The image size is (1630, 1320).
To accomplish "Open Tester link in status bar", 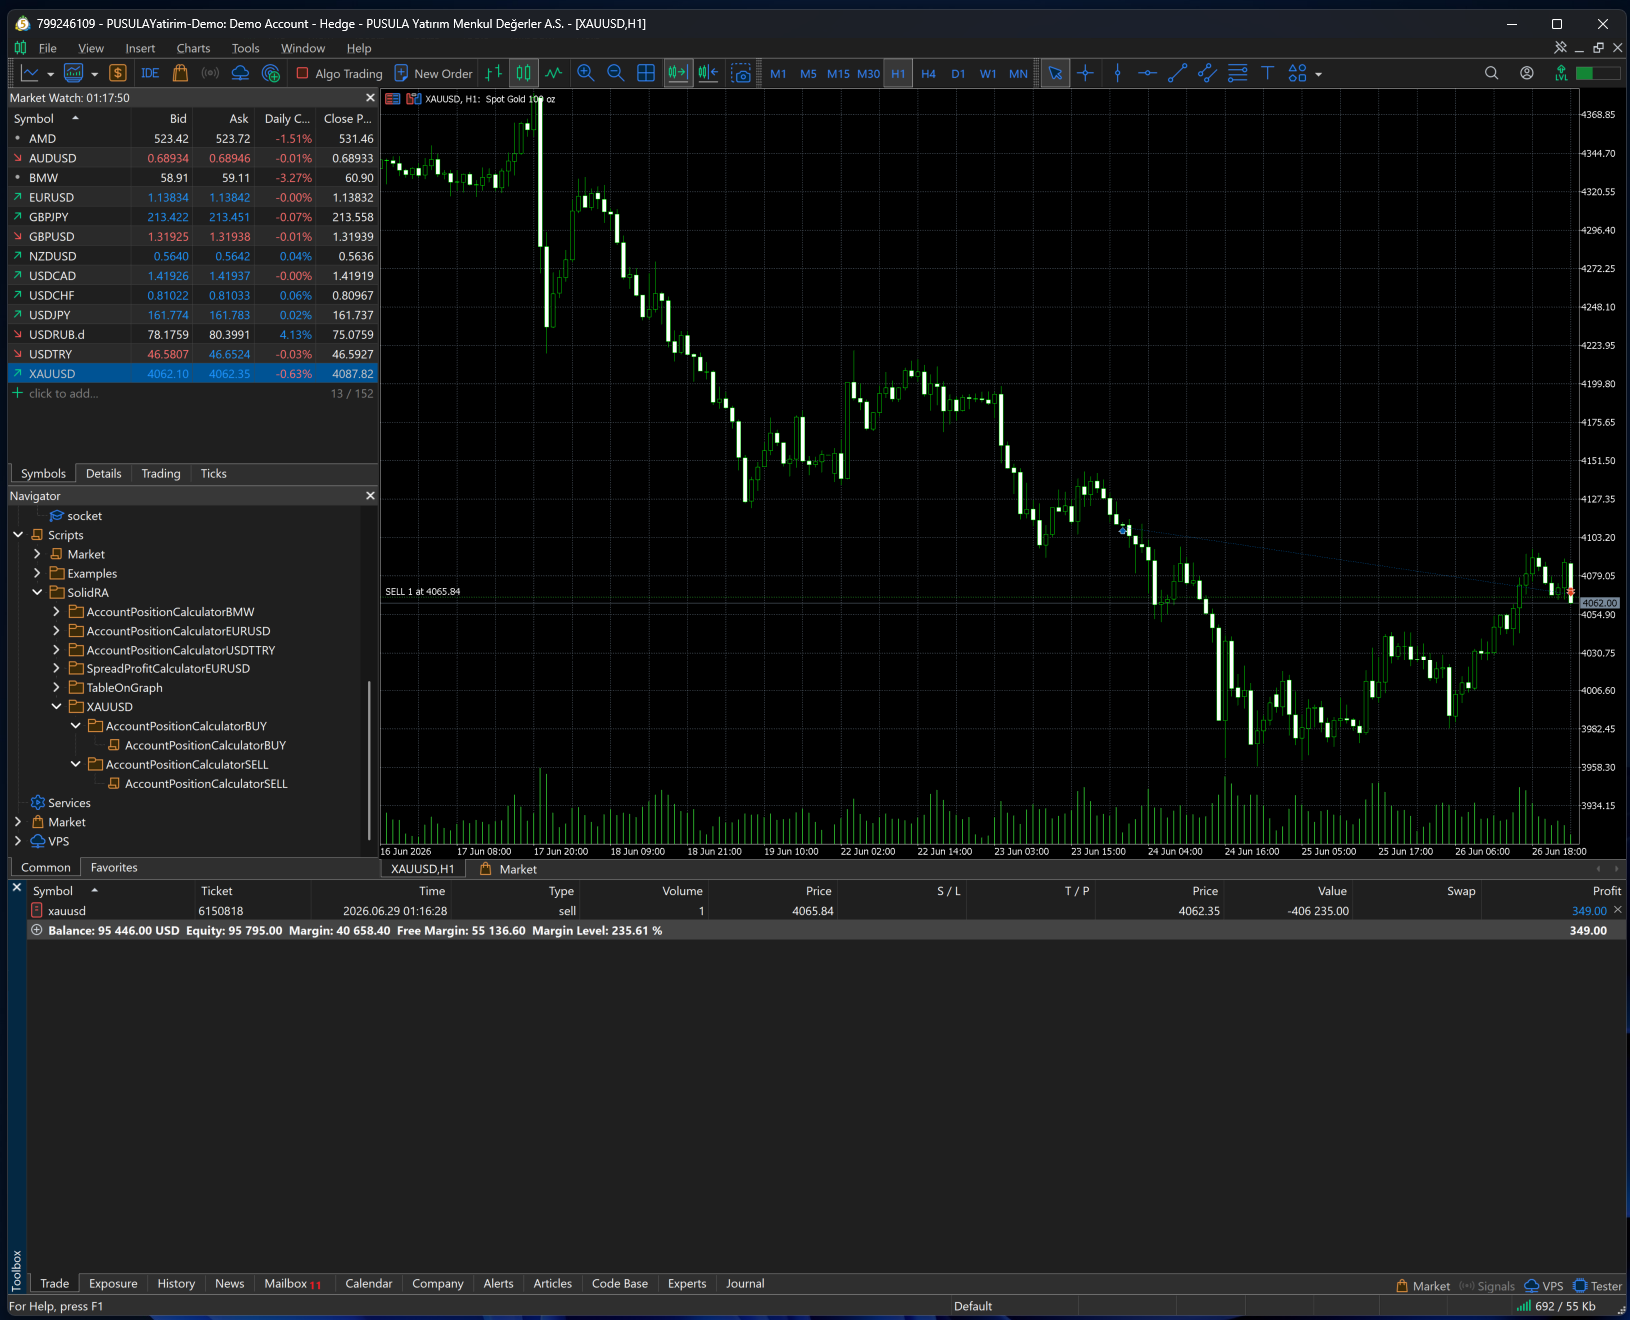I will pyautogui.click(x=1597, y=1286).
